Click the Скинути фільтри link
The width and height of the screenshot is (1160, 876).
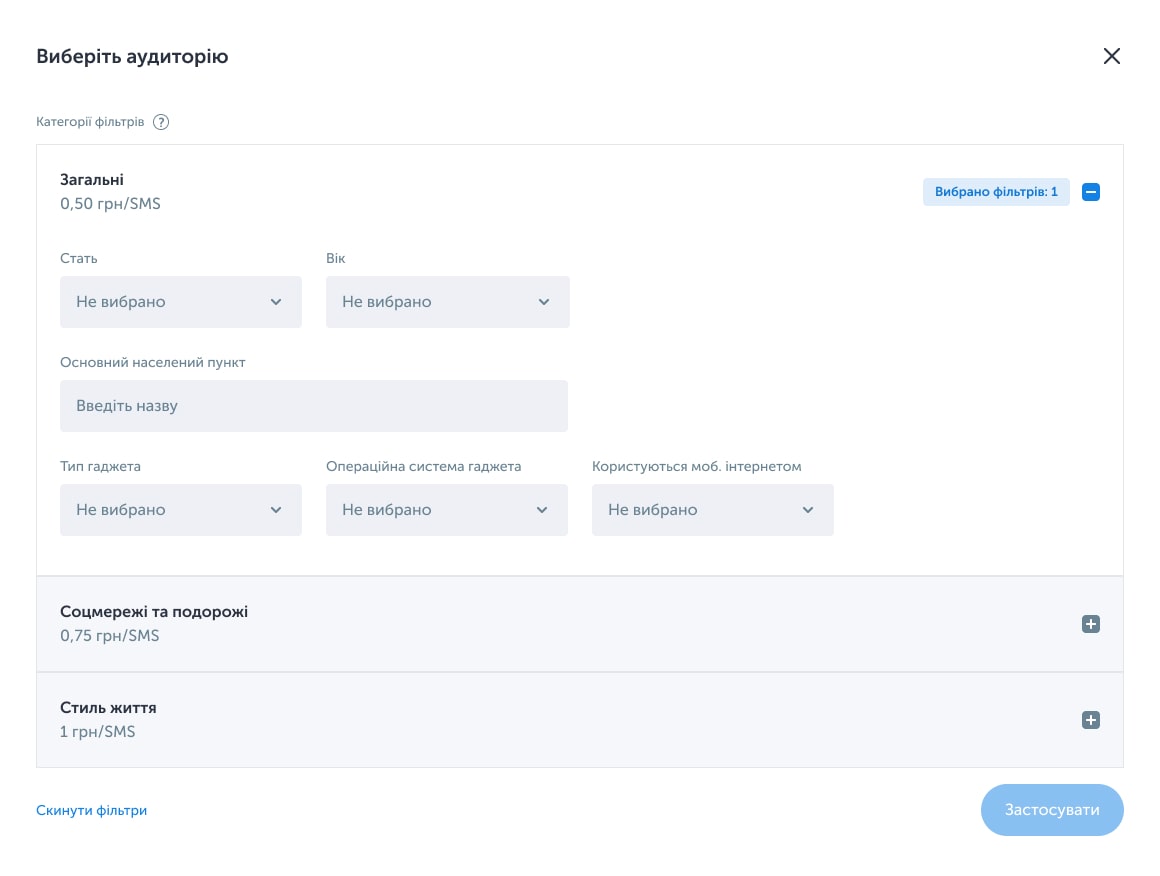[x=92, y=810]
